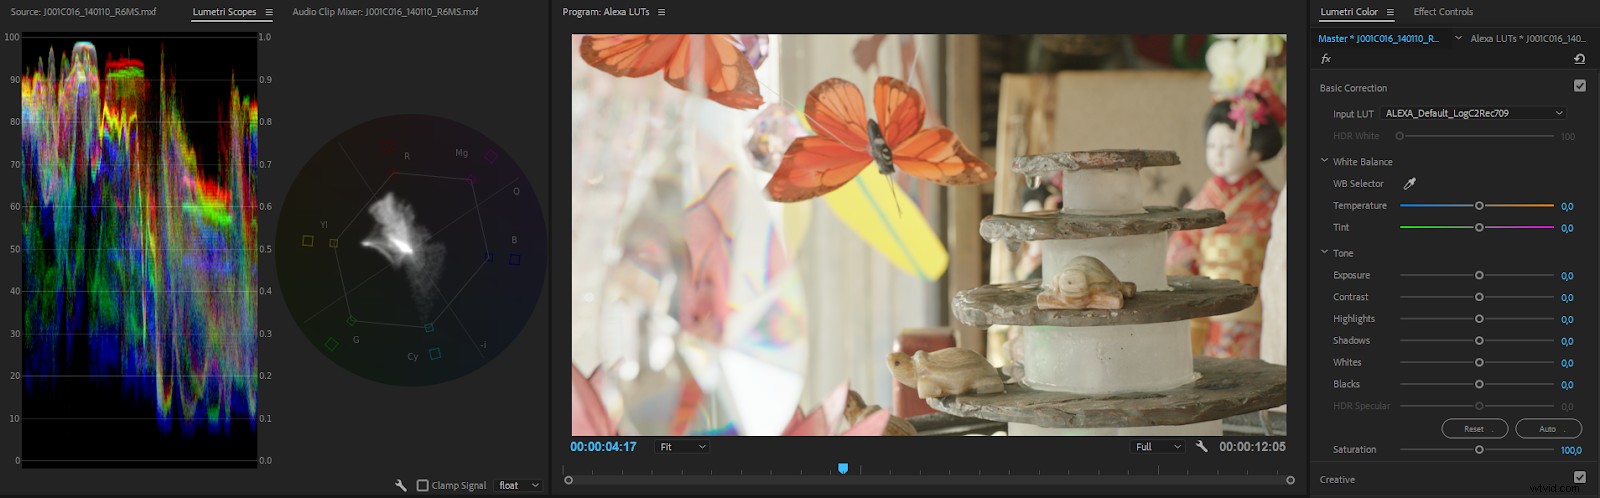Pick the WB Selector eyedropper

point(1410,183)
